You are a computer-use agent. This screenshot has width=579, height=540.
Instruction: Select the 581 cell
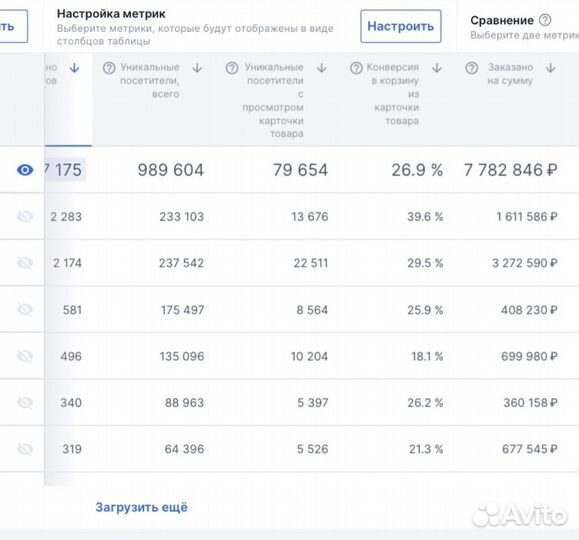point(72,310)
